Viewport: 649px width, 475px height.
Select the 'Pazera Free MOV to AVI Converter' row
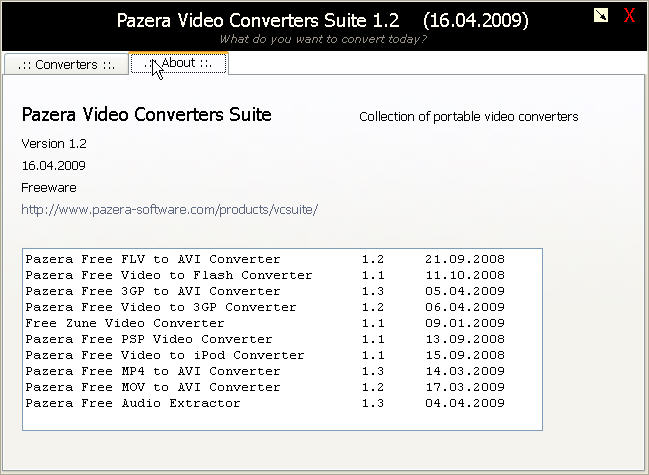click(265, 387)
